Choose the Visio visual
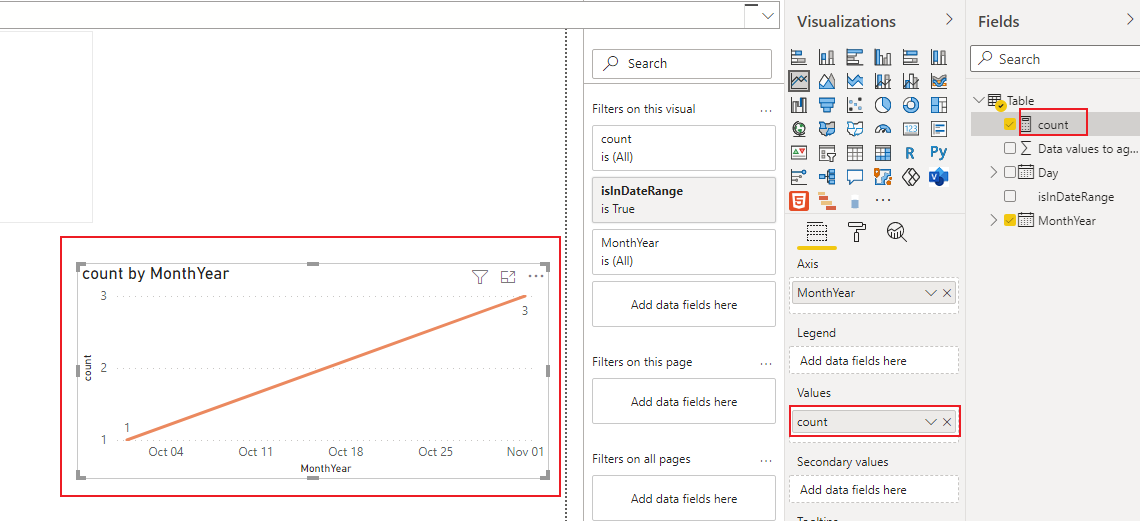The width and height of the screenshot is (1140, 521). coord(939,177)
